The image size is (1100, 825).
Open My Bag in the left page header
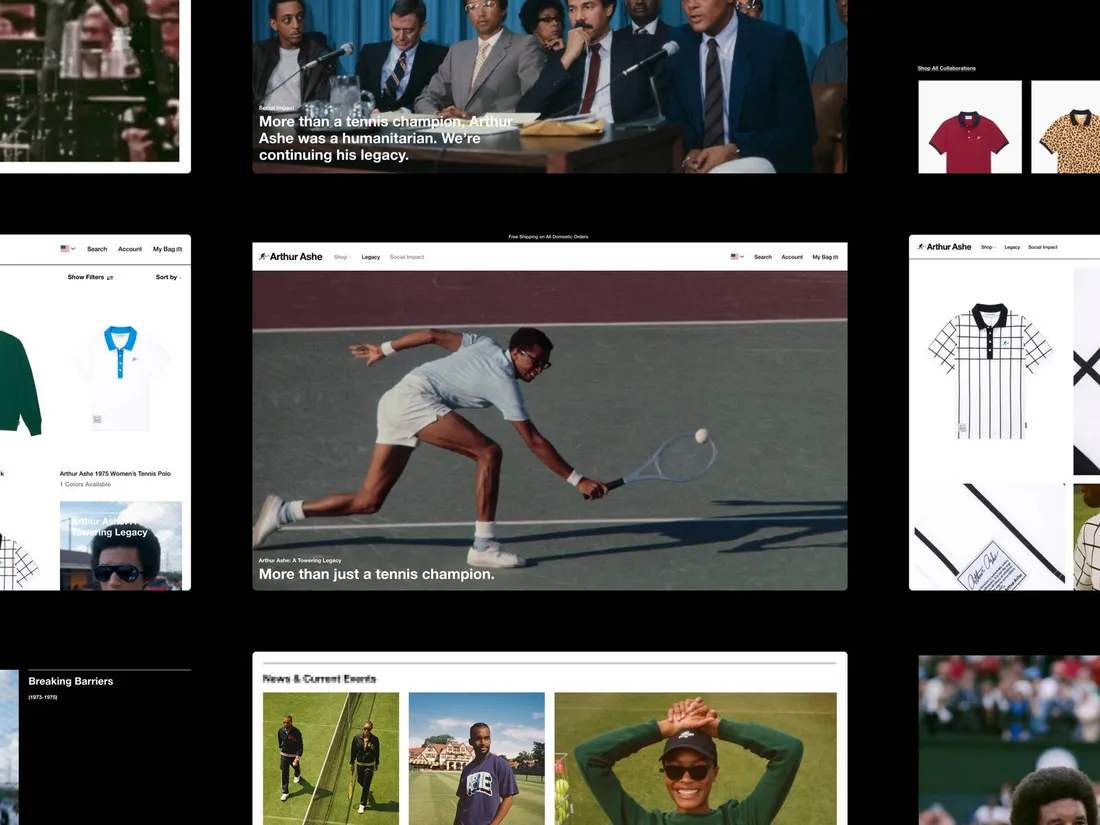coord(168,249)
